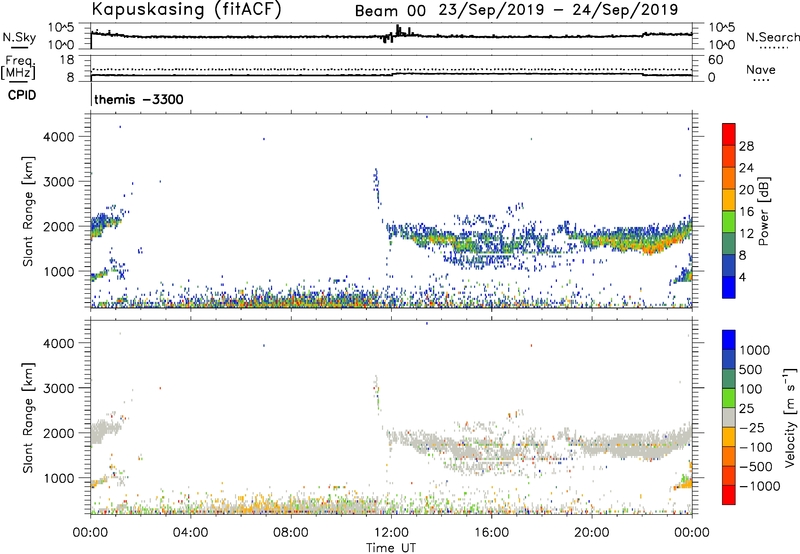Click the power colorbar value 28

(x=746, y=146)
